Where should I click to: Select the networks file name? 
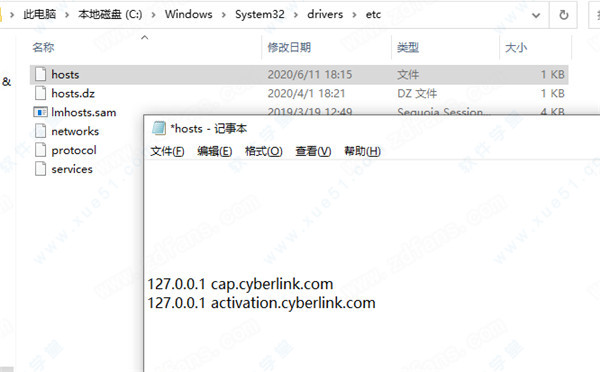(75, 131)
